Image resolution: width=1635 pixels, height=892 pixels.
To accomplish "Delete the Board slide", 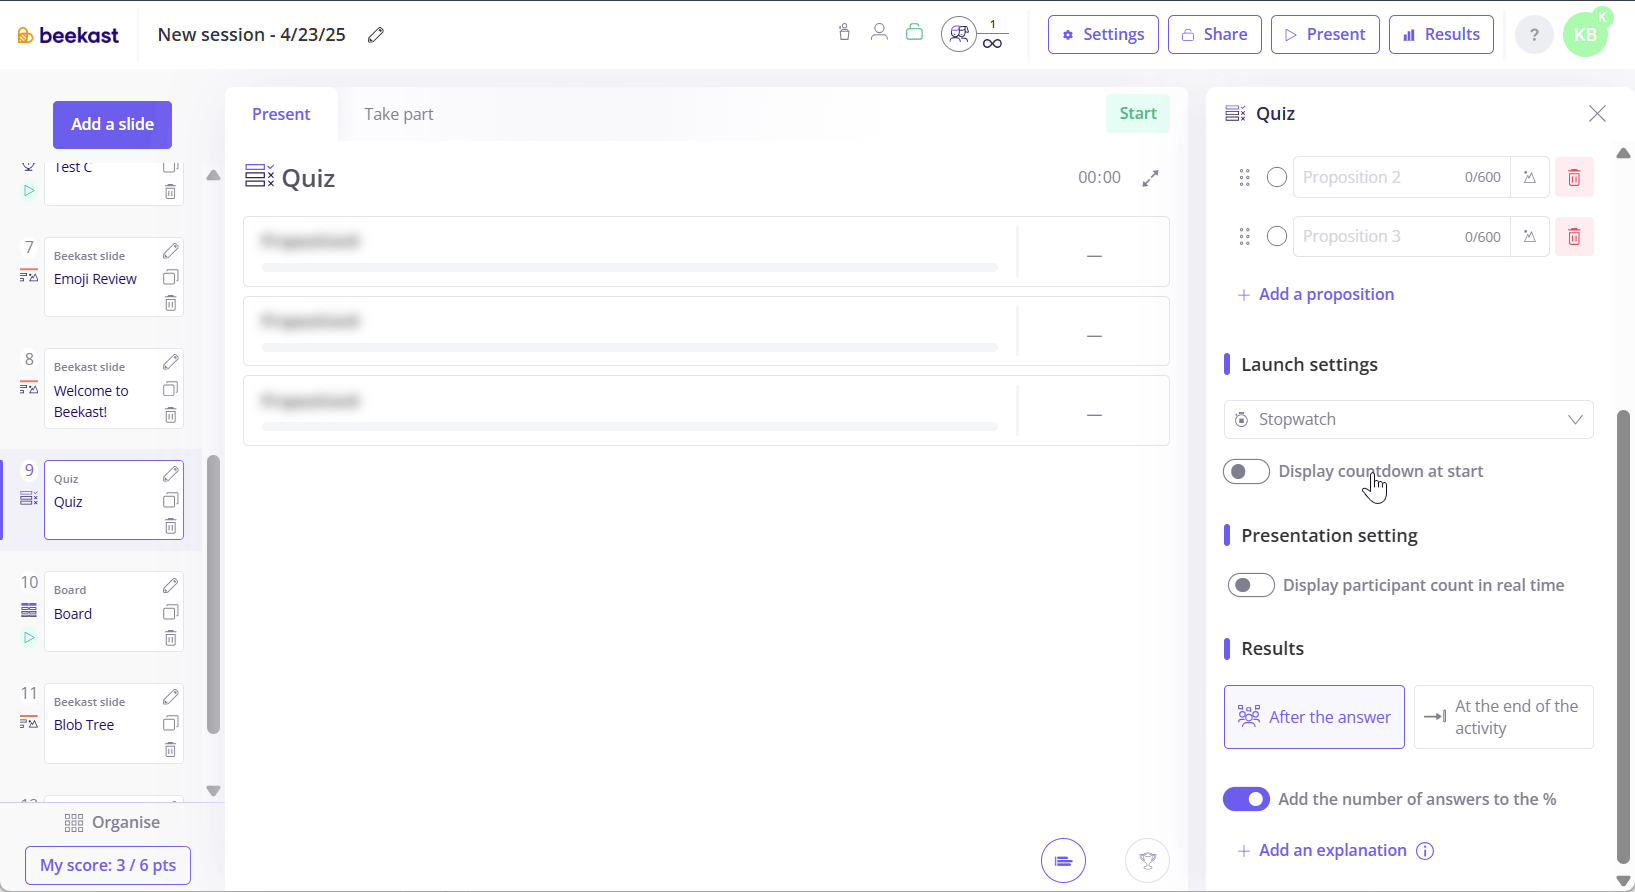I will 171,638.
